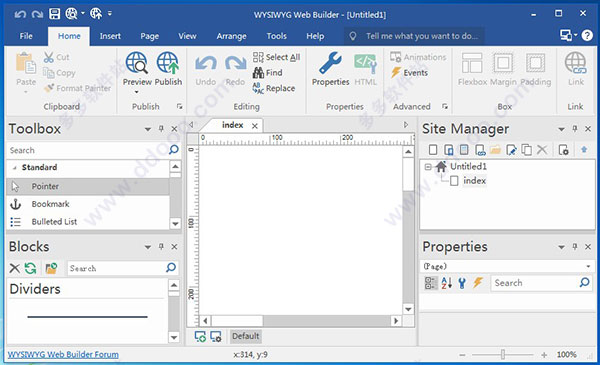This screenshot has width=600, height=365.
Task: Pin the Toolbox panel
Action: (161, 129)
